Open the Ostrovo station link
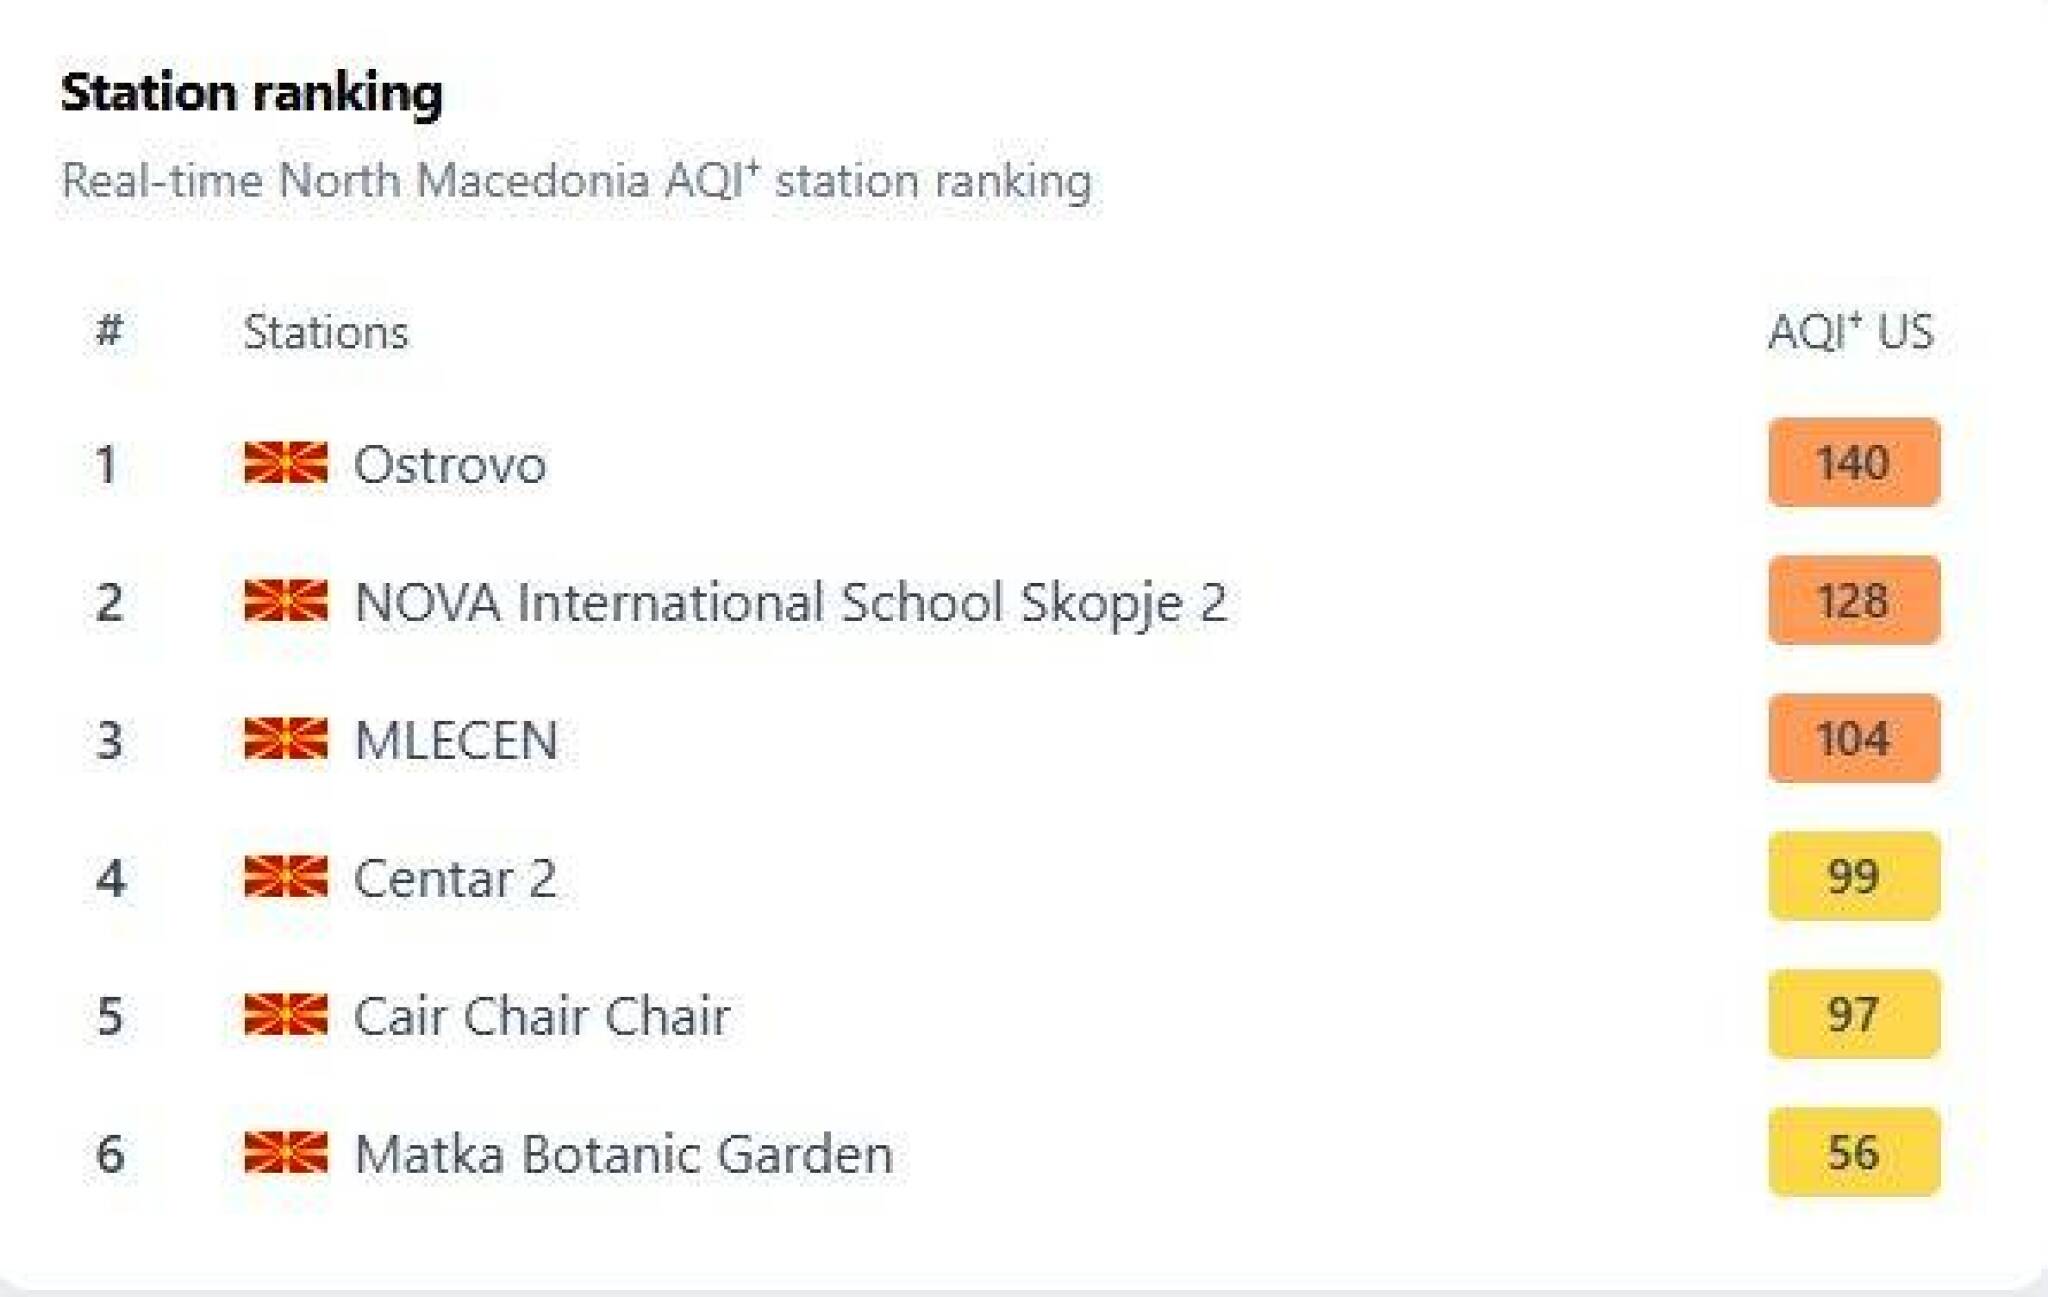This screenshot has width=2048, height=1297. (450, 464)
